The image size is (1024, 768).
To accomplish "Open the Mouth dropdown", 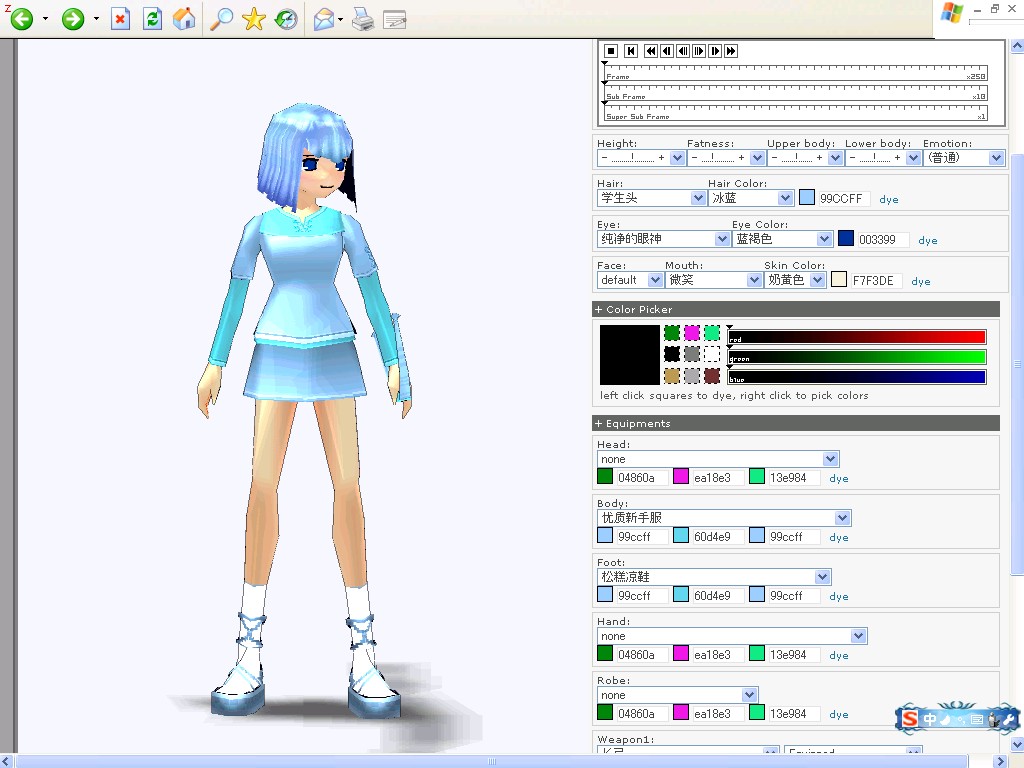I will [x=714, y=280].
